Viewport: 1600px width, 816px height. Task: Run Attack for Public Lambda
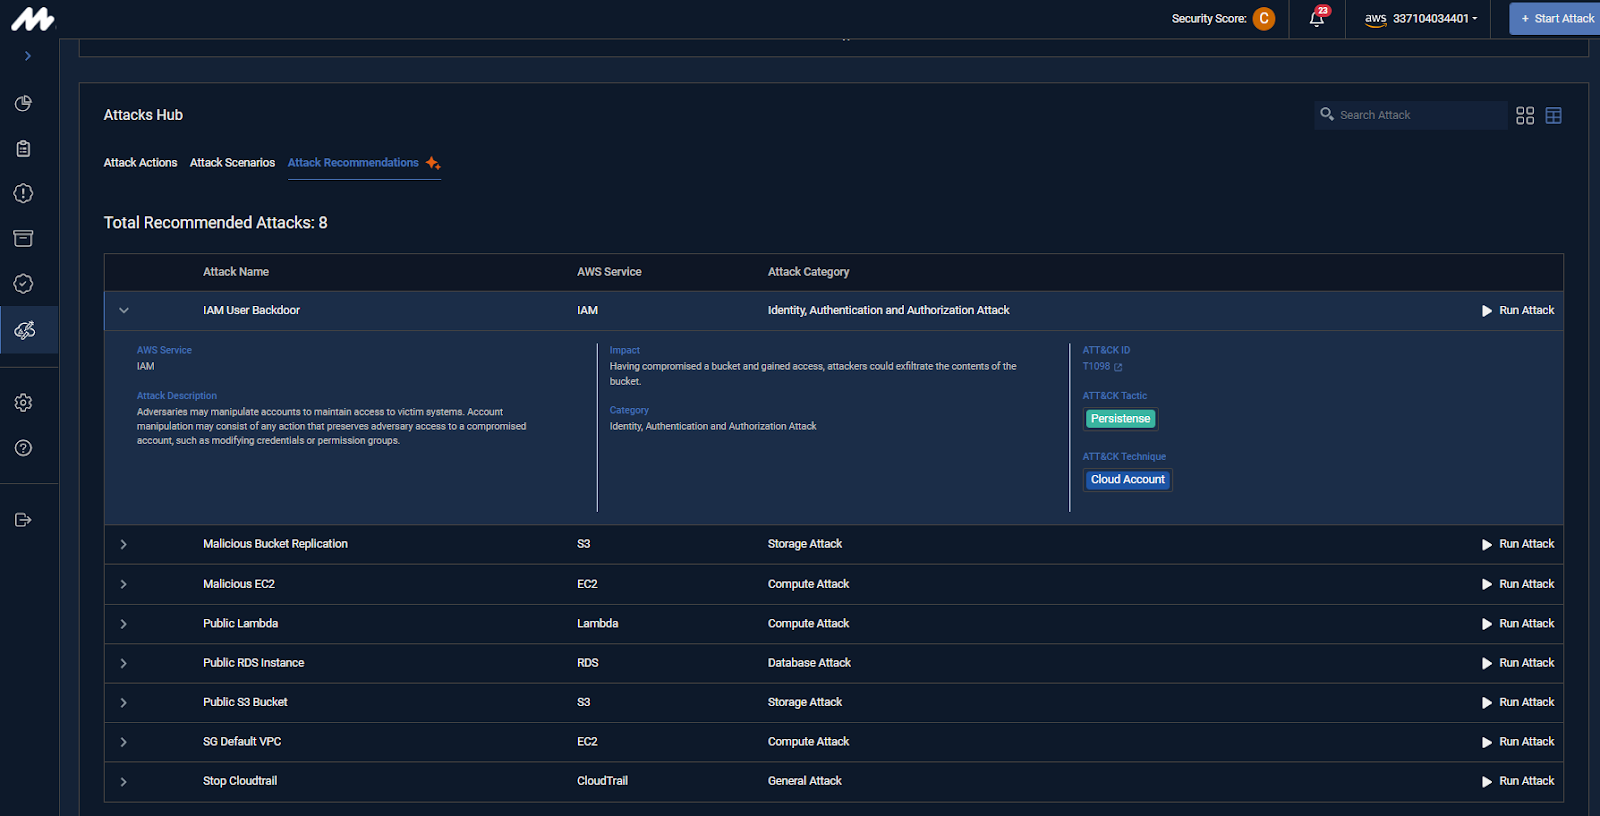coord(1518,624)
